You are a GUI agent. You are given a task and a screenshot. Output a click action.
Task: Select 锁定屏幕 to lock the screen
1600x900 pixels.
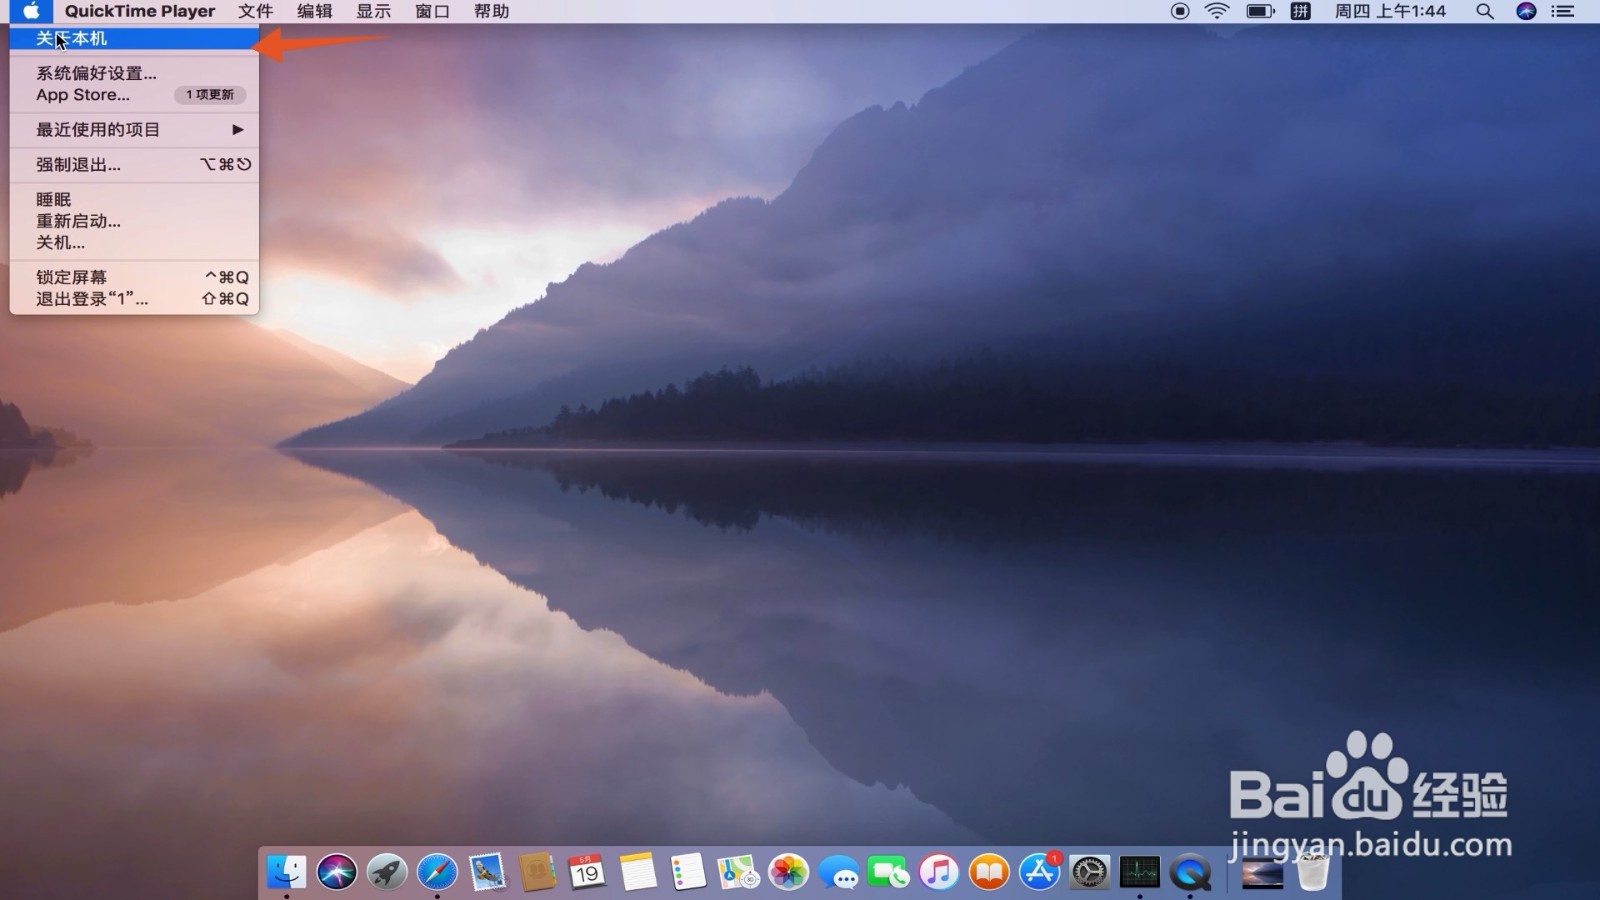pyautogui.click(x=134, y=277)
